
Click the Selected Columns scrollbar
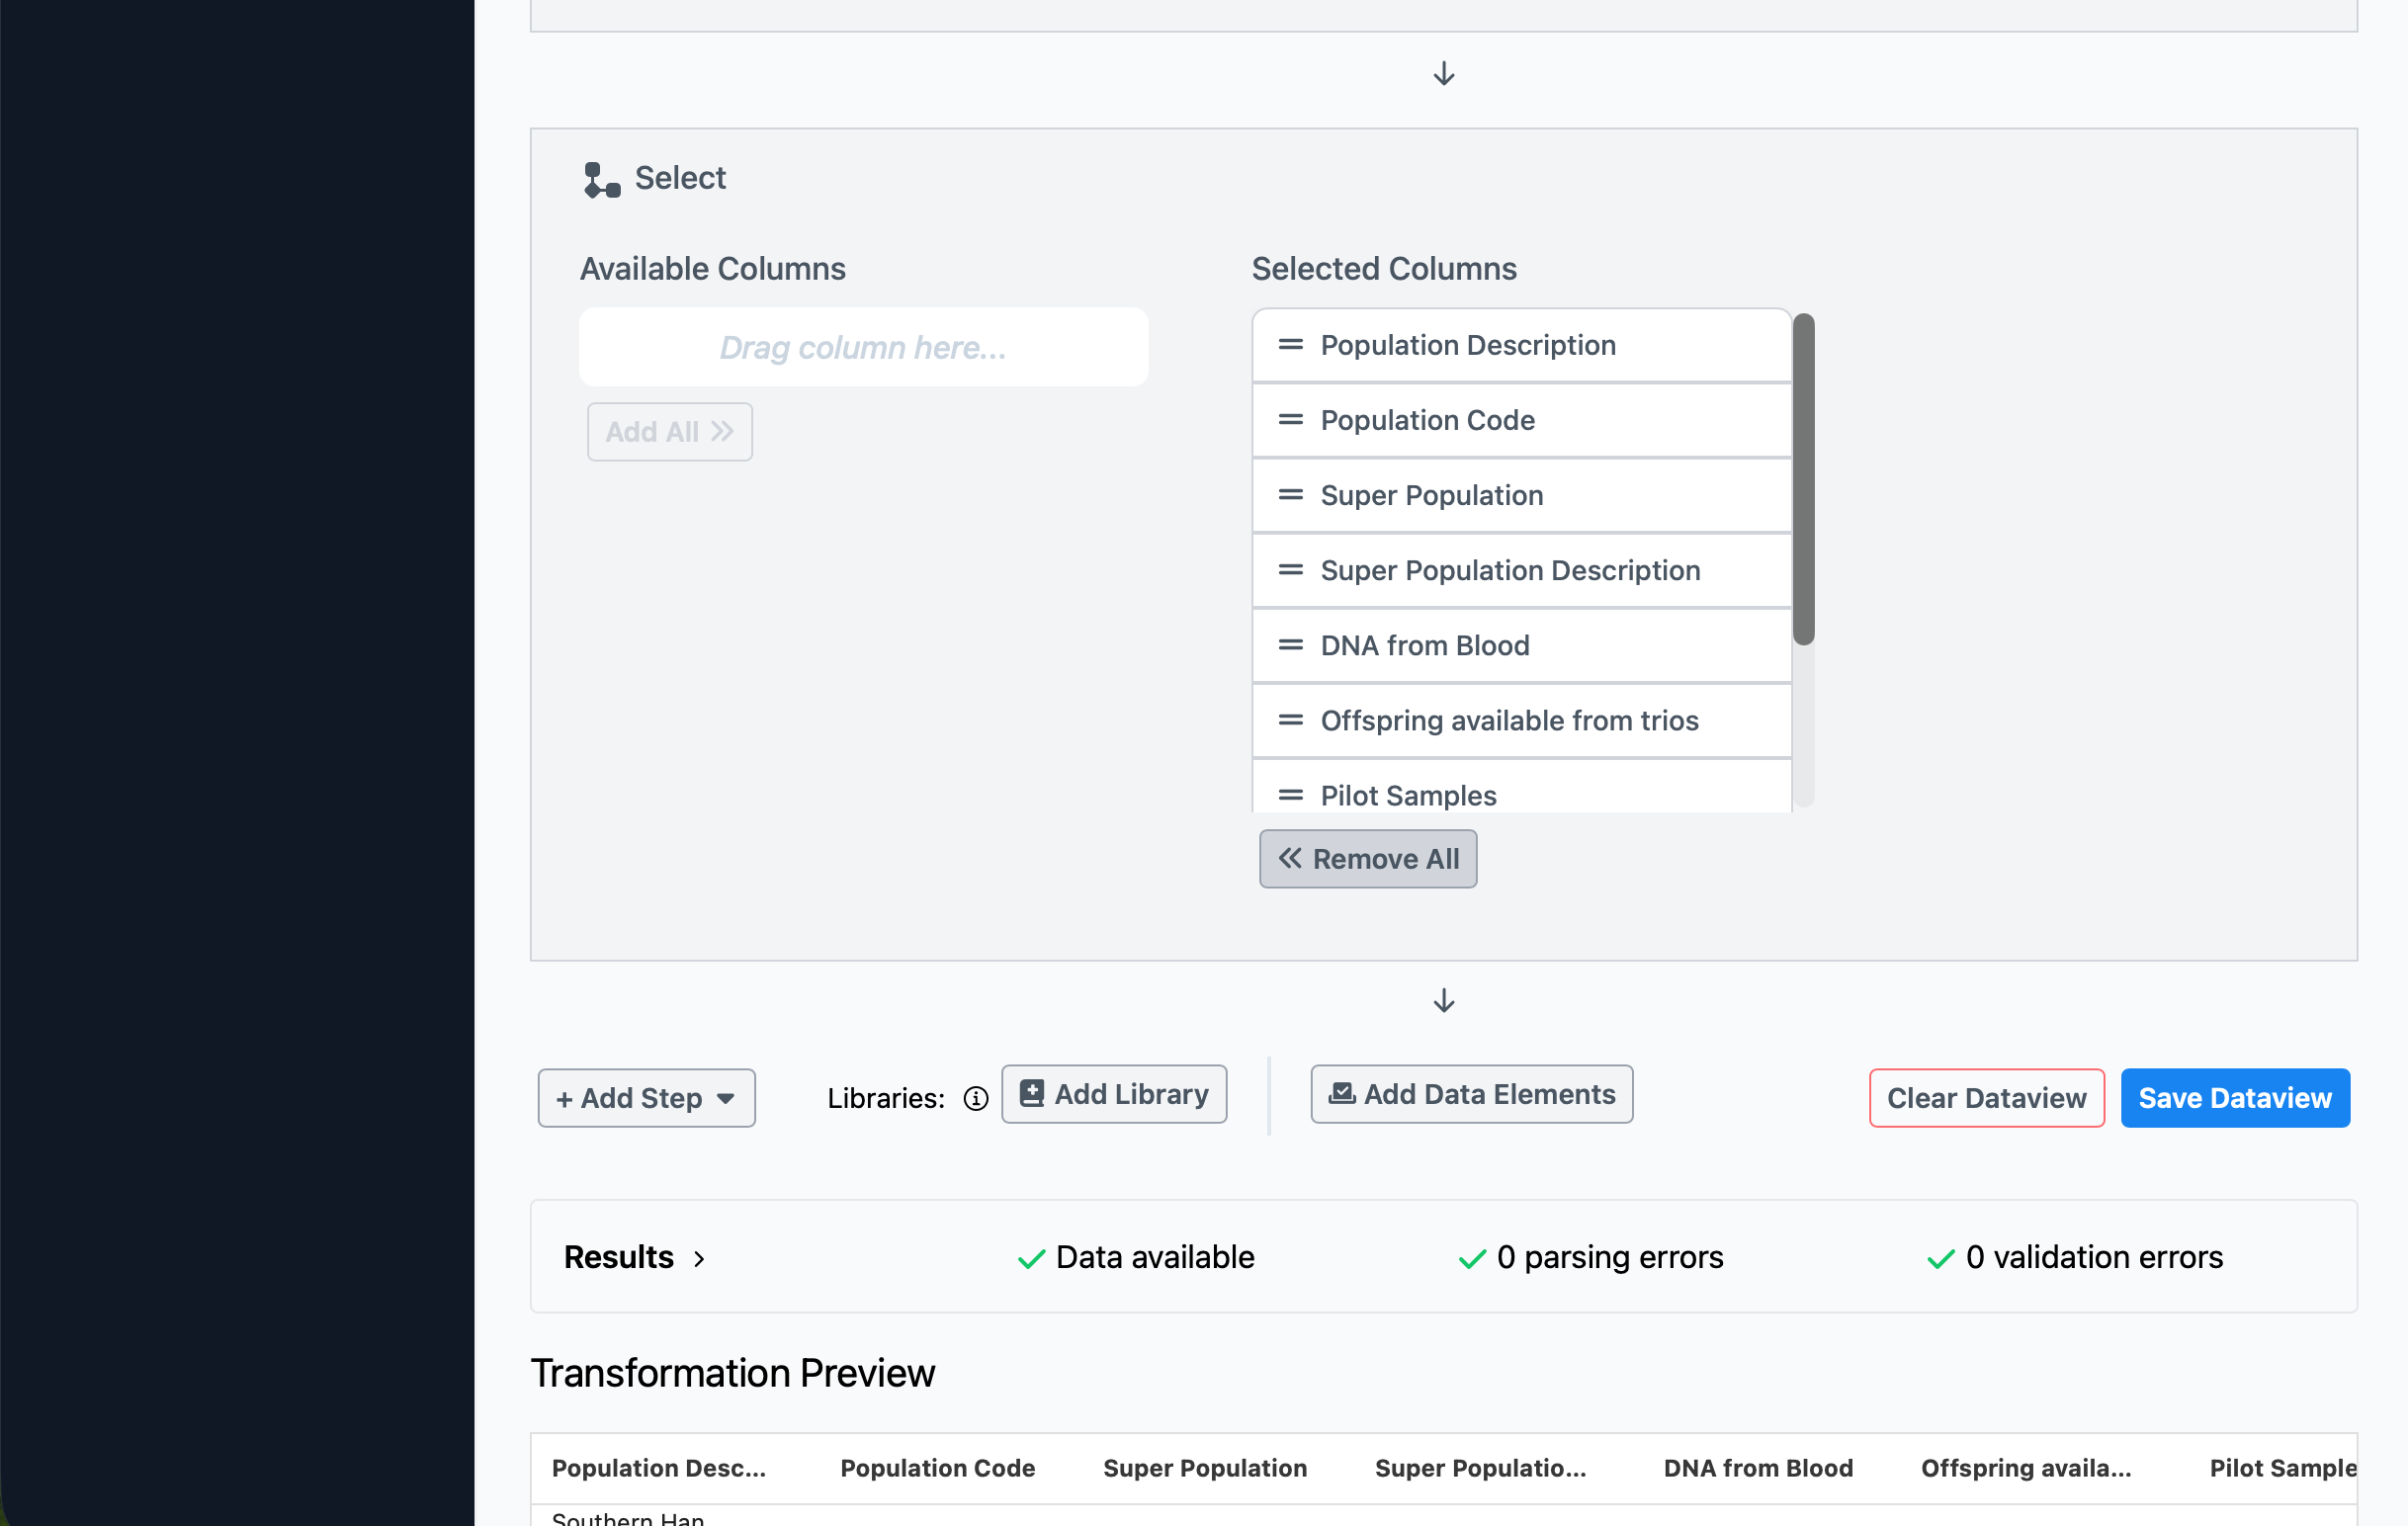[x=1803, y=480]
